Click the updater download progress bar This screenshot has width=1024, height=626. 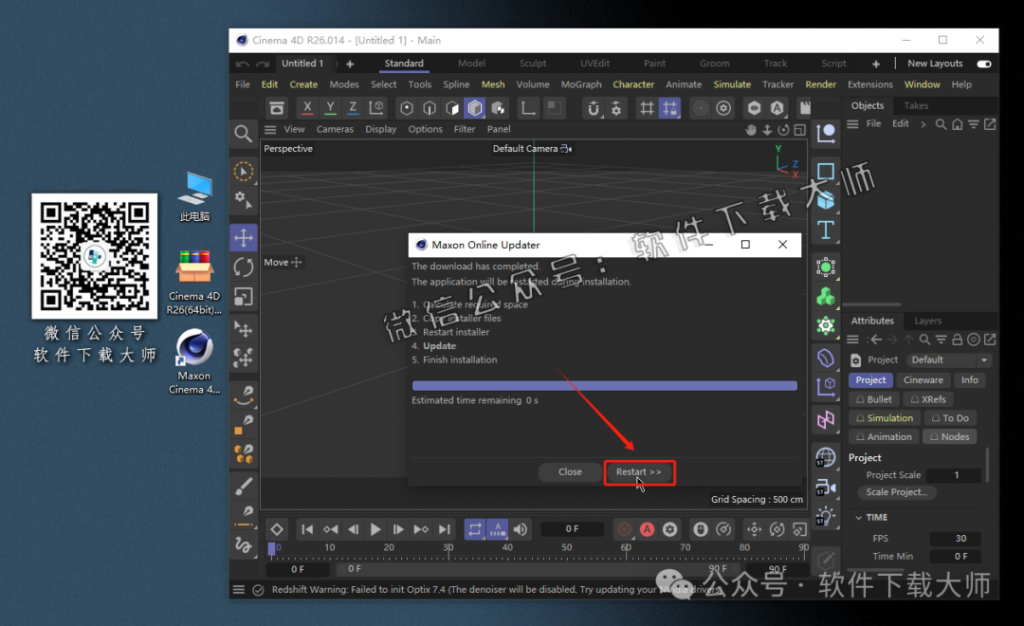604,385
